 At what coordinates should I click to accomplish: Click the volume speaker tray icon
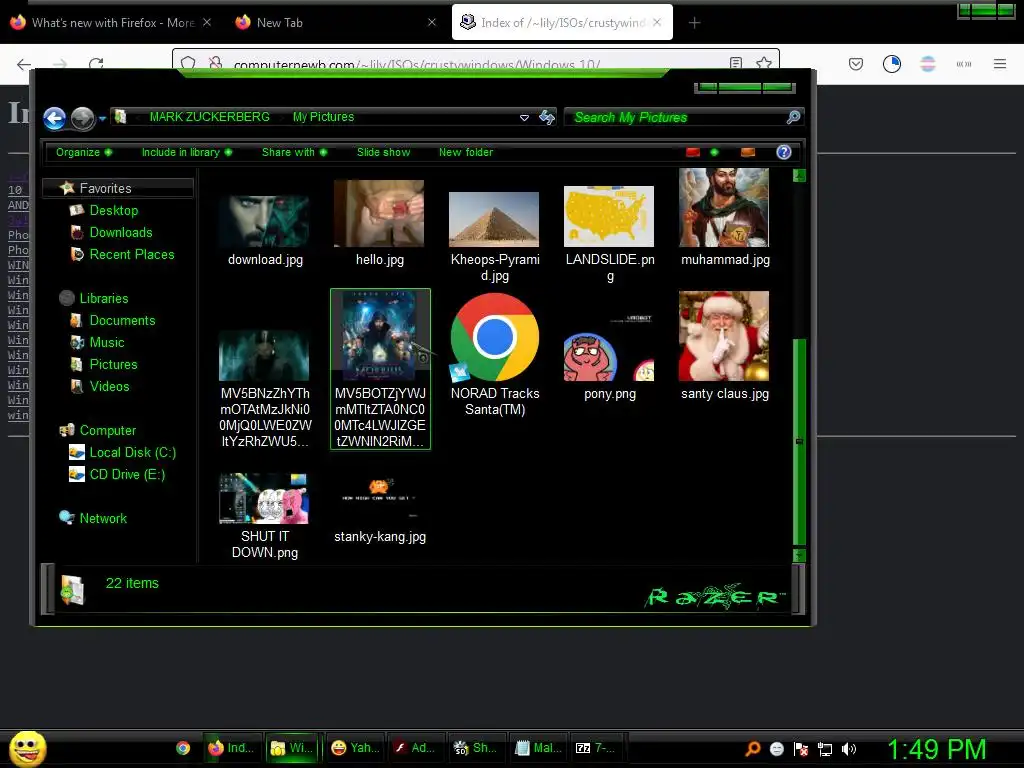[849, 749]
